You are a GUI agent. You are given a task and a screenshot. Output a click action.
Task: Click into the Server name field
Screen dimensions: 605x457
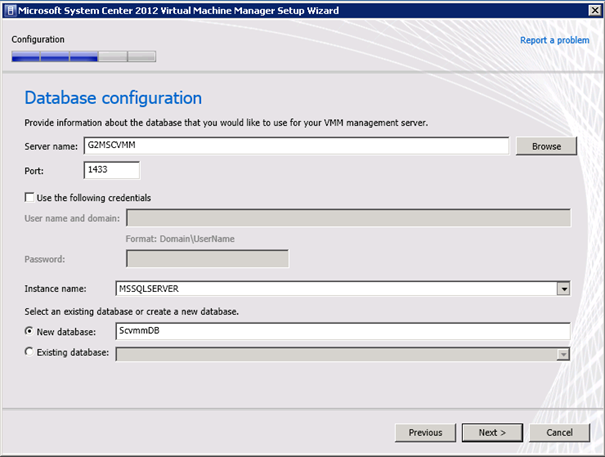(x=296, y=146)
